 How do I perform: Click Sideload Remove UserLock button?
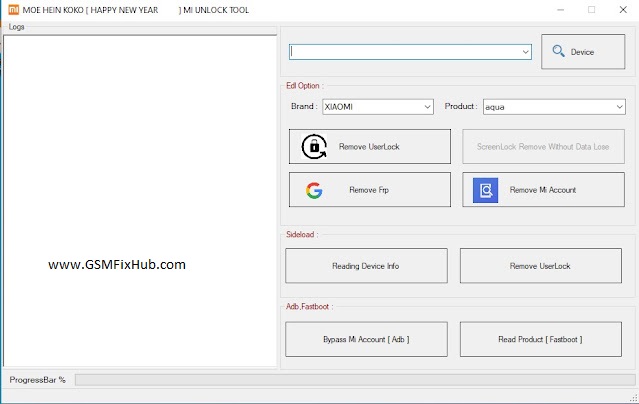pos(541,266)
